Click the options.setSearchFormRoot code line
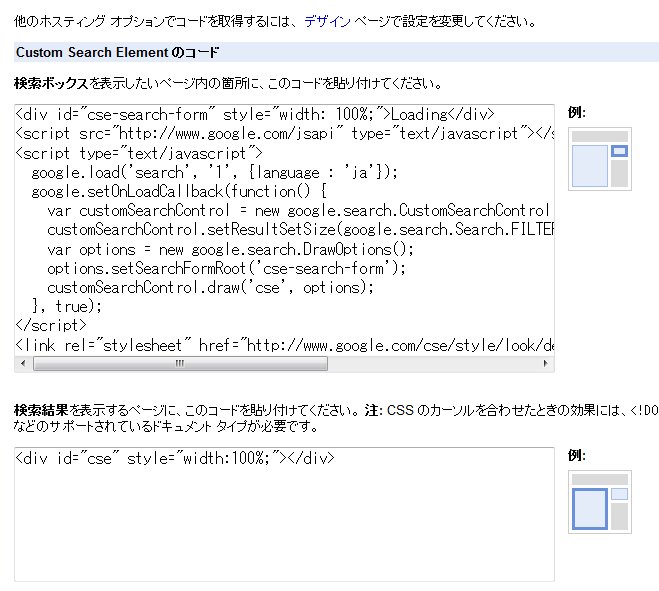 pos(227,269)
